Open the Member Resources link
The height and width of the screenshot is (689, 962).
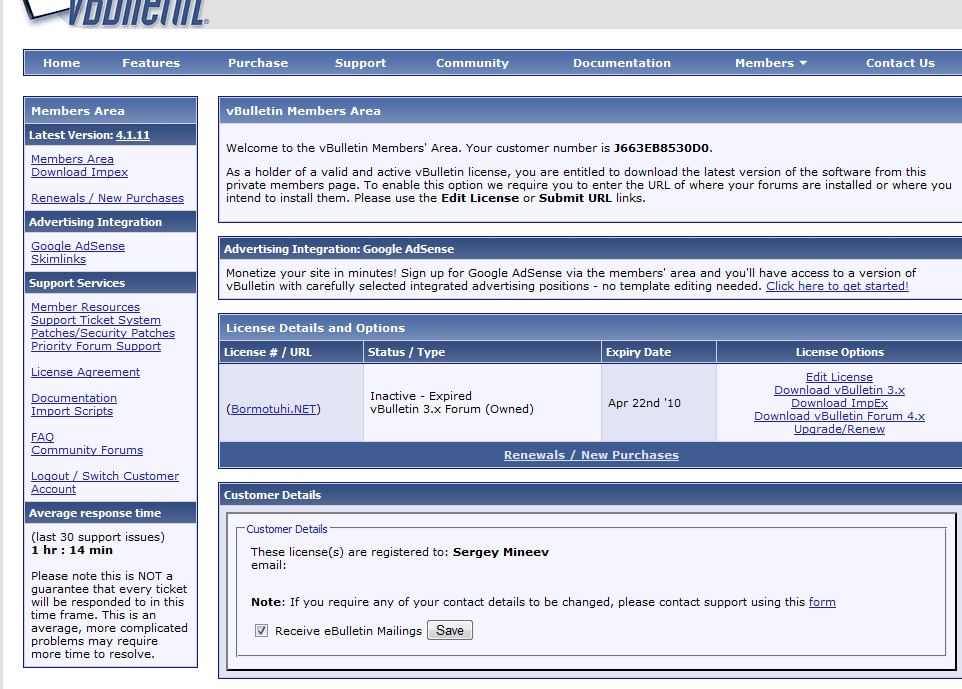click(x=85, y=307)
